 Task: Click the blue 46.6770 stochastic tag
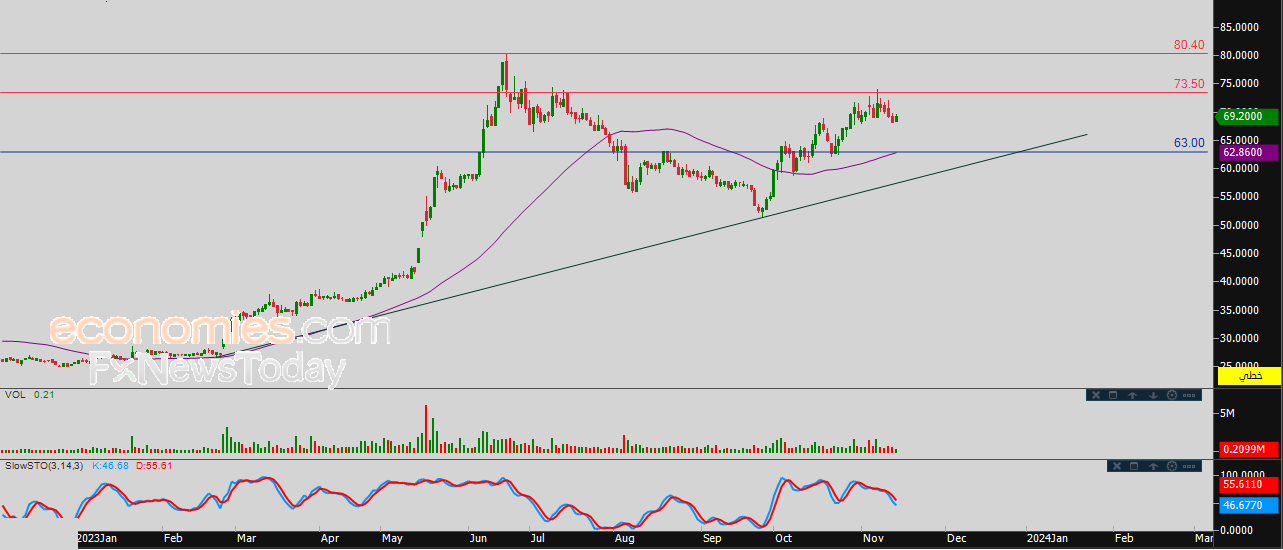coord(1248,506)
